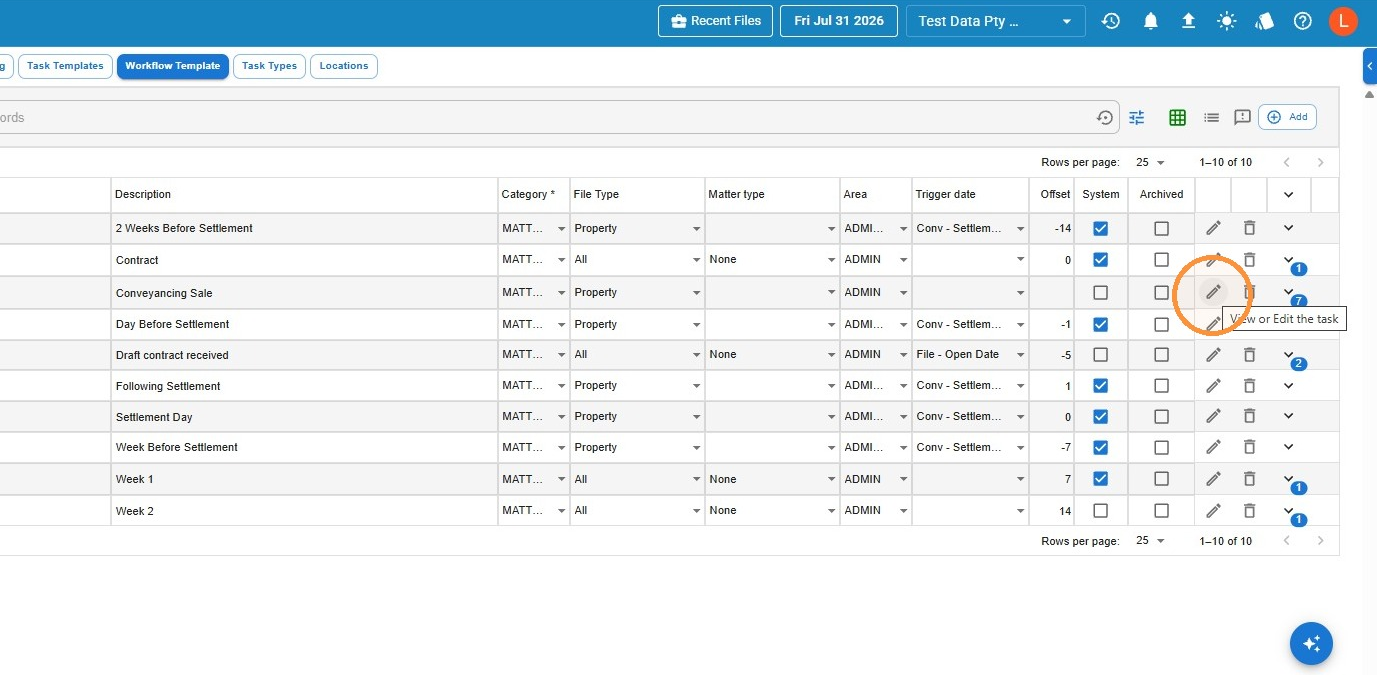The image size is (1377, 675).
Task: Open Area dropdown for Settlement Day row
Action: [876, 416]
